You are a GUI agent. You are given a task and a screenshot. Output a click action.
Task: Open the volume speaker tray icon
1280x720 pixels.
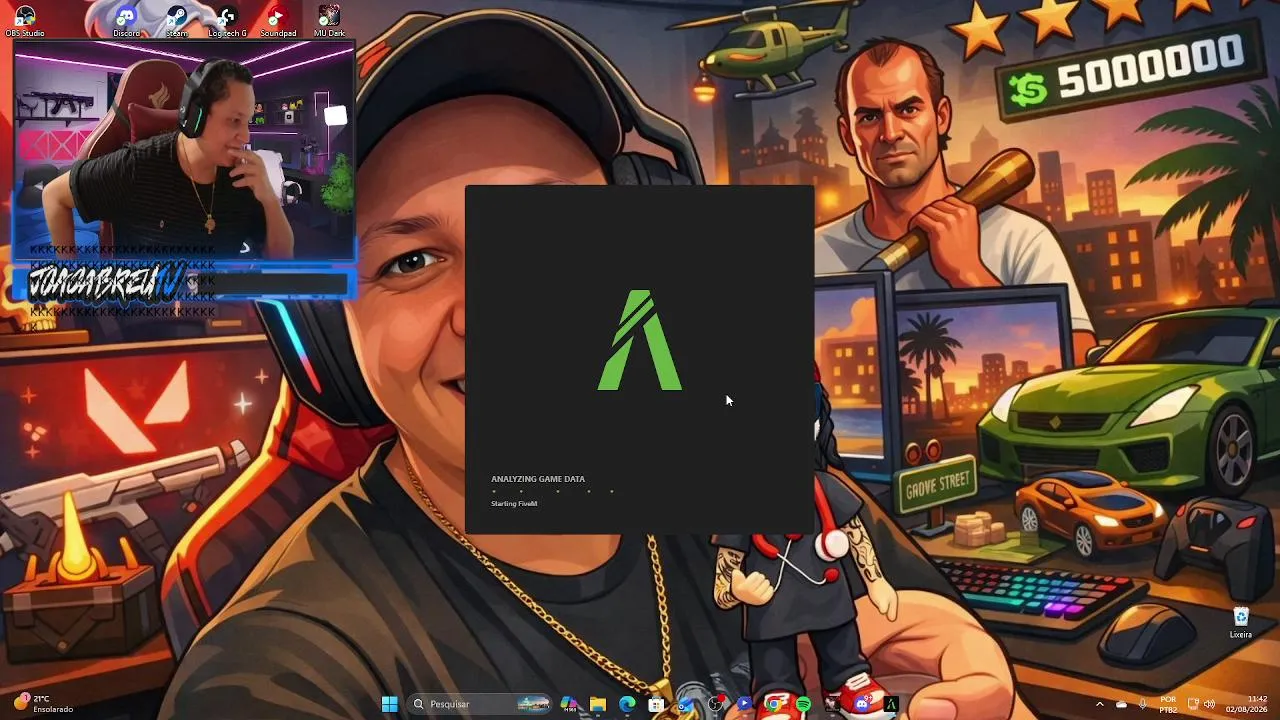[1210, 704]
